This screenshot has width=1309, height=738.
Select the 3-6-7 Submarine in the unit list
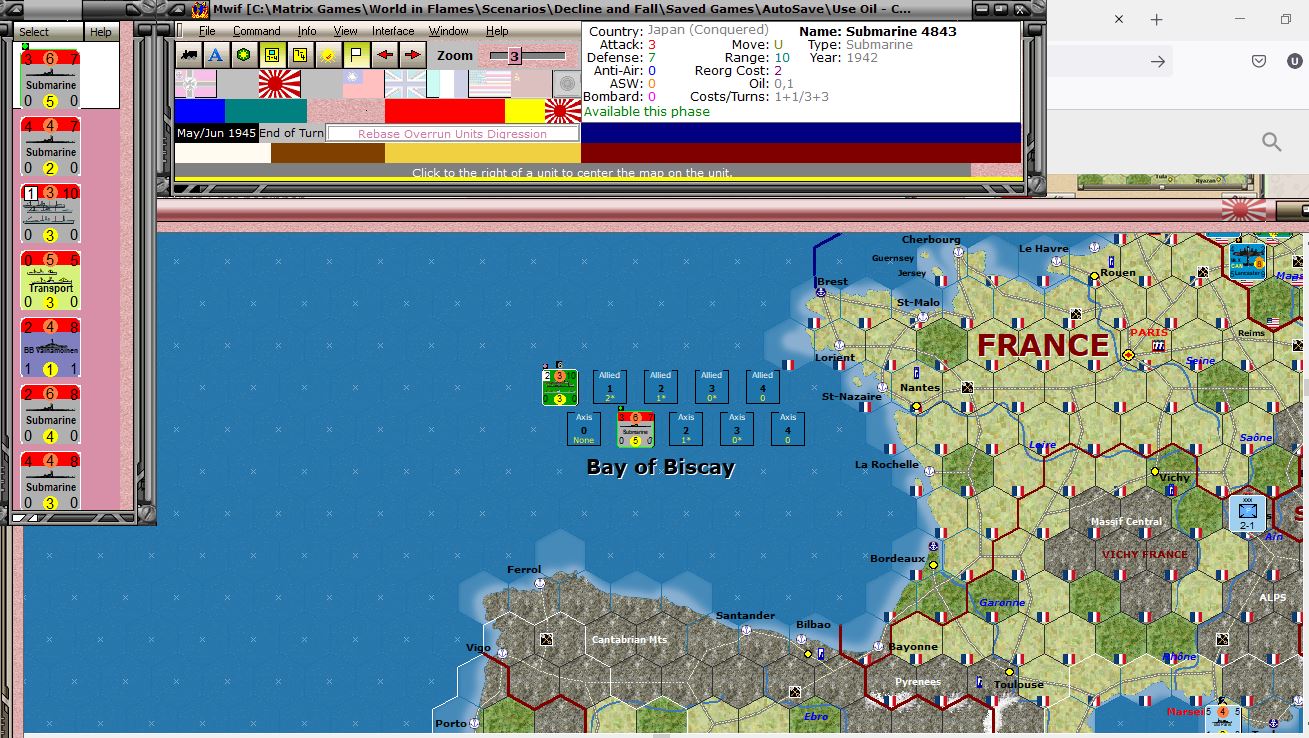point(51,79)
